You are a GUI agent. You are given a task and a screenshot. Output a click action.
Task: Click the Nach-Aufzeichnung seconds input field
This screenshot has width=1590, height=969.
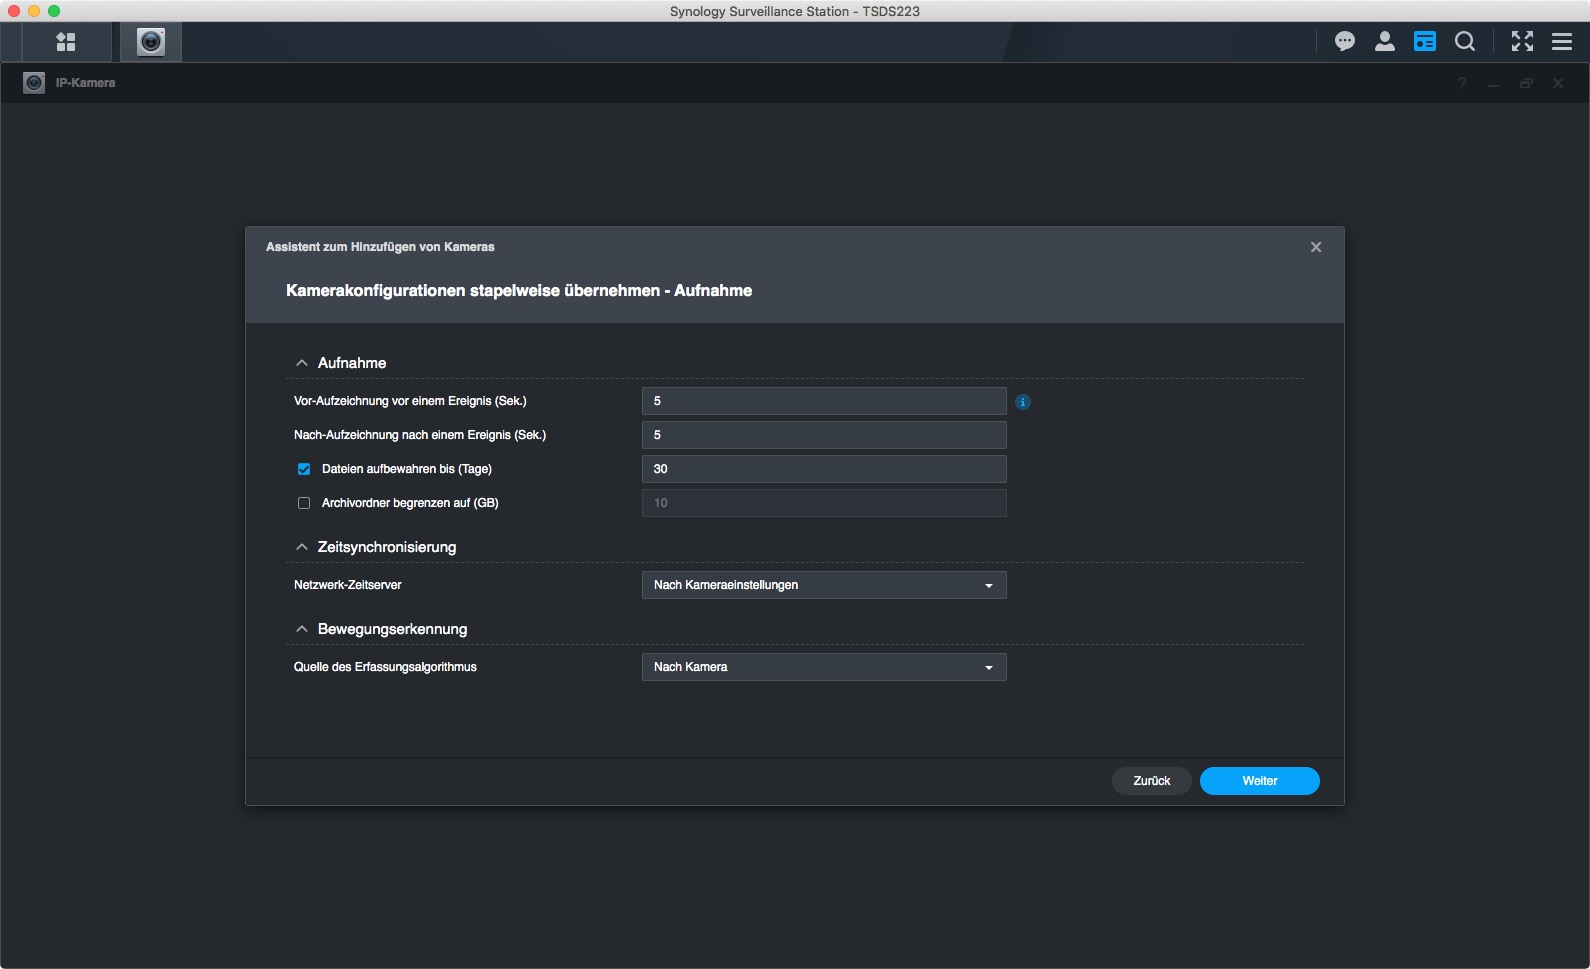pos(823,435)
